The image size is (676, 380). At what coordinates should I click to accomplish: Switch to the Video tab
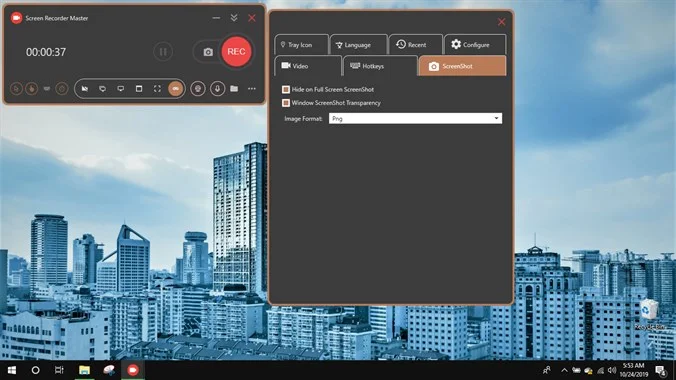[x=308, y=66]
